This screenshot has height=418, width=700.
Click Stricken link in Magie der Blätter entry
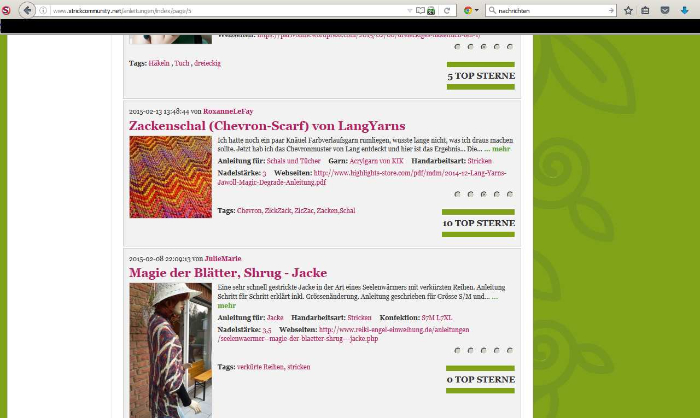click(359, 318)
